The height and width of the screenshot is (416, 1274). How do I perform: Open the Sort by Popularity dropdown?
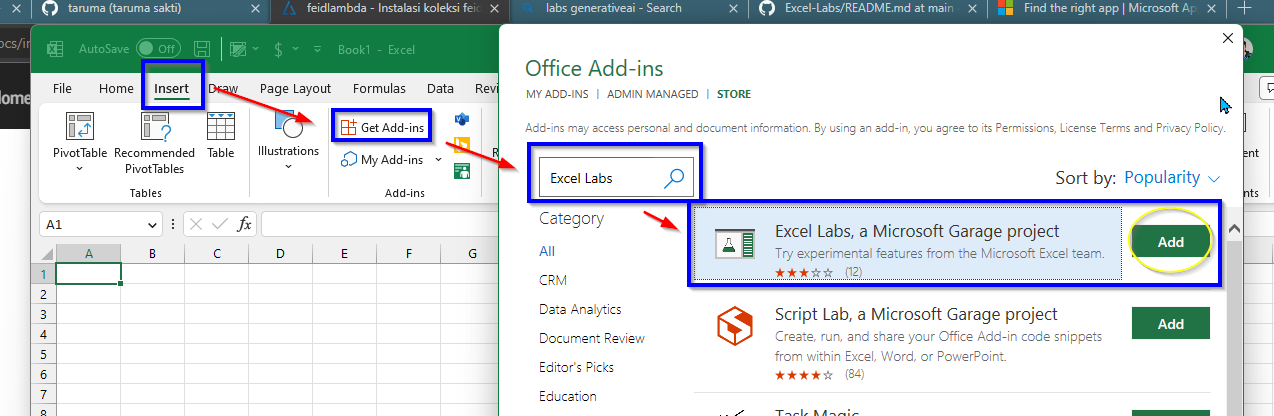click(1172, 177)
